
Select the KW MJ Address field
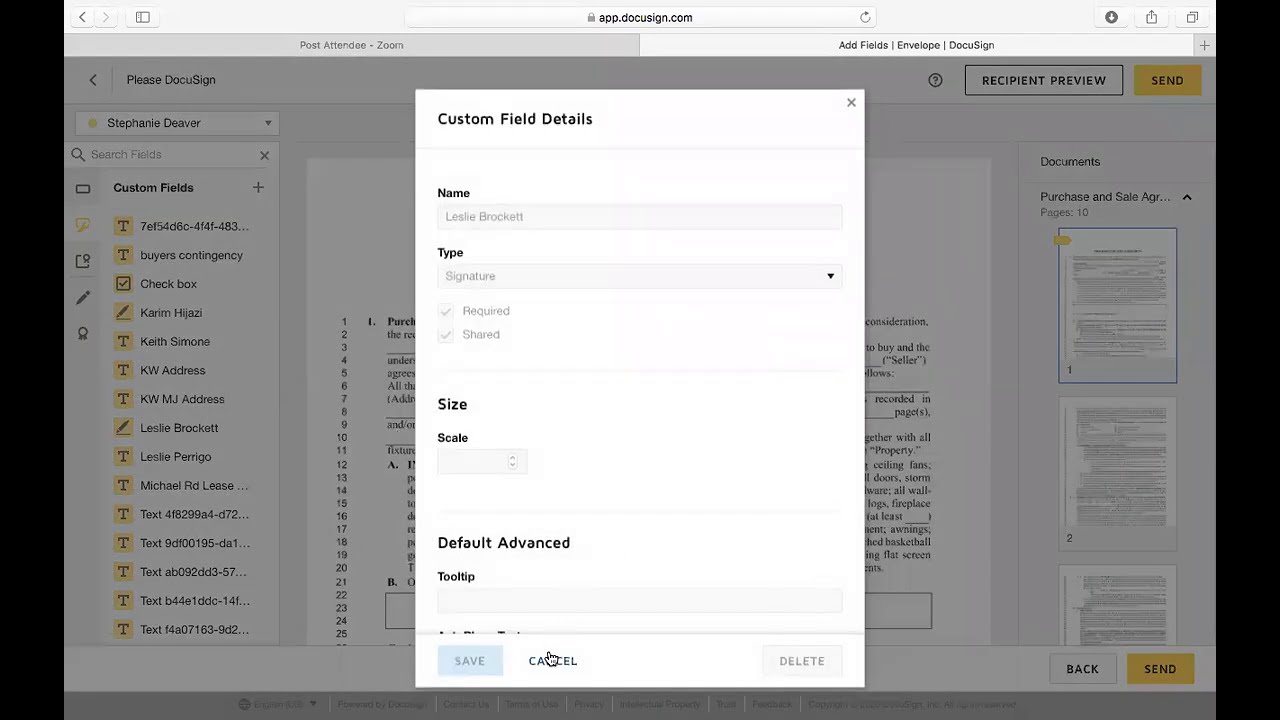pyautogui.click(x=182, y=399)
